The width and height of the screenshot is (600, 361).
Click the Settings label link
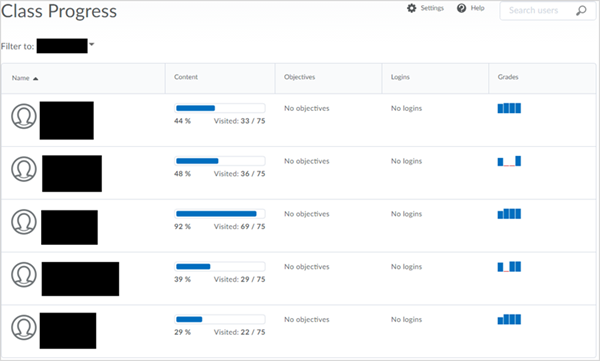tap(432, 8)
